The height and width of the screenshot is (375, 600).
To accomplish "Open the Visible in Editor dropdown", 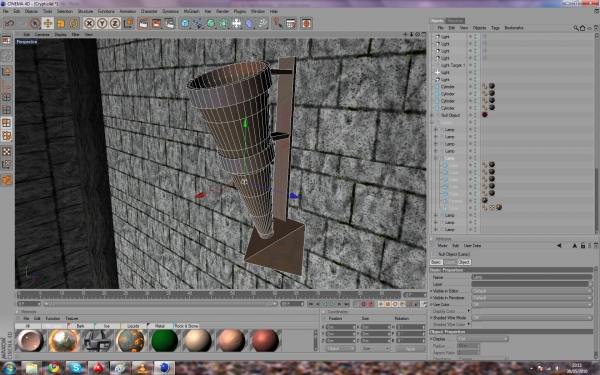I will [x=532, y=291].
